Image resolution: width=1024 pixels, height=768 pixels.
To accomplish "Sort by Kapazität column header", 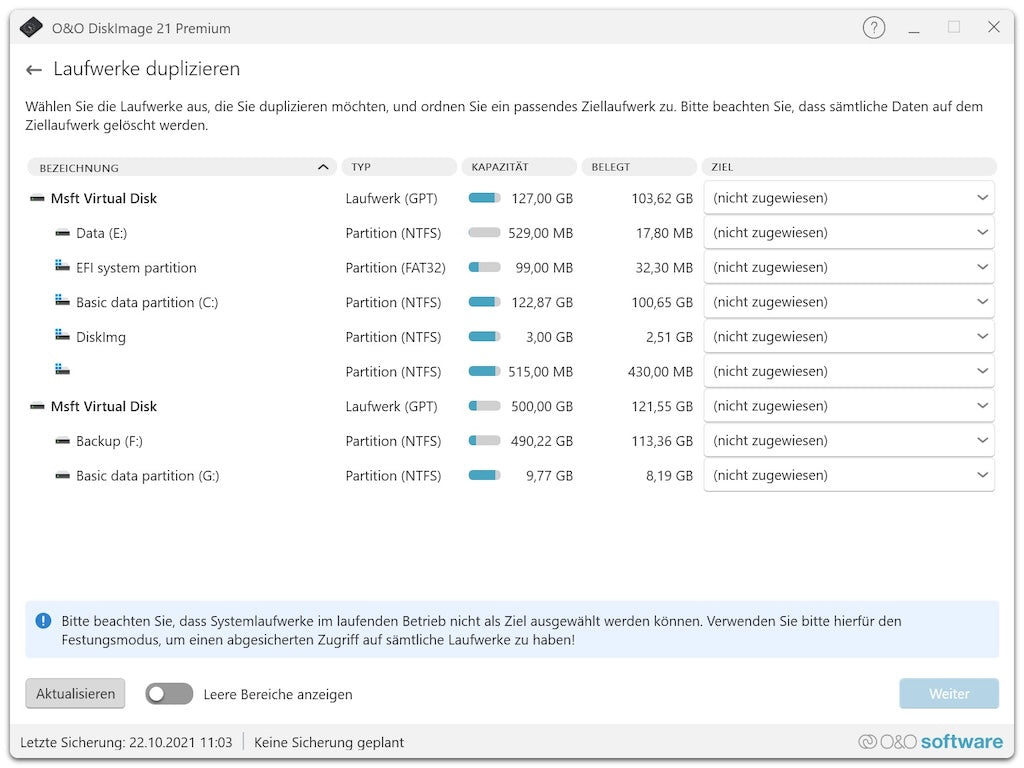I will 518,167.
